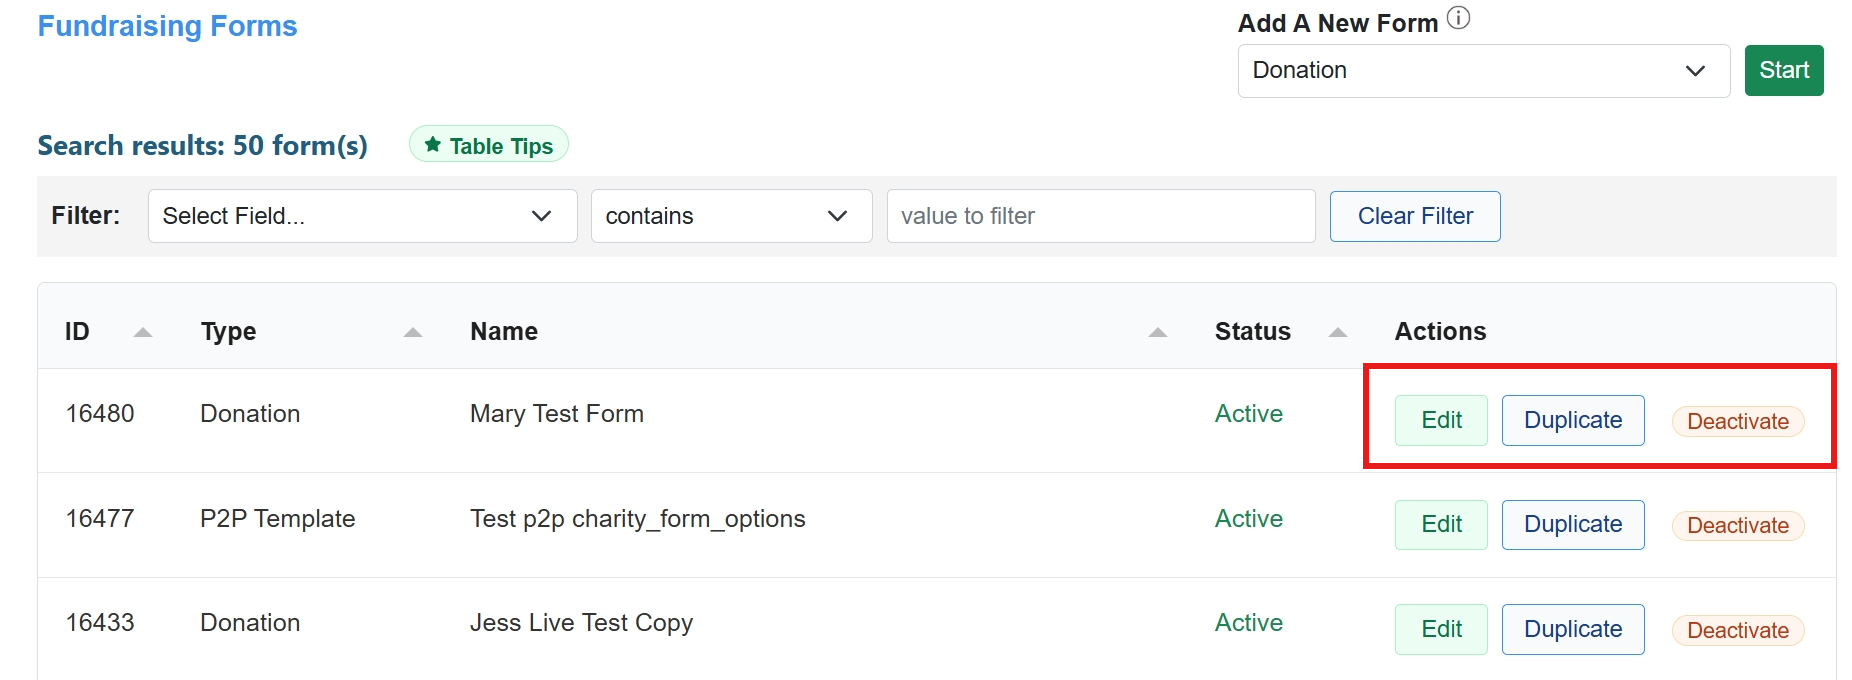Edit the Mary Test Form row

point(1441,420)
